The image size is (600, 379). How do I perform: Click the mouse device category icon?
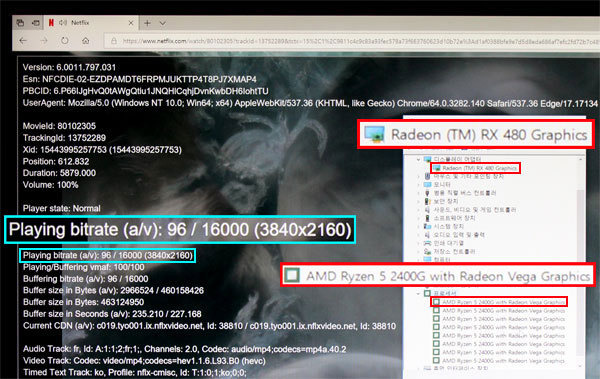pyautogui.click(x=427, y=176)
